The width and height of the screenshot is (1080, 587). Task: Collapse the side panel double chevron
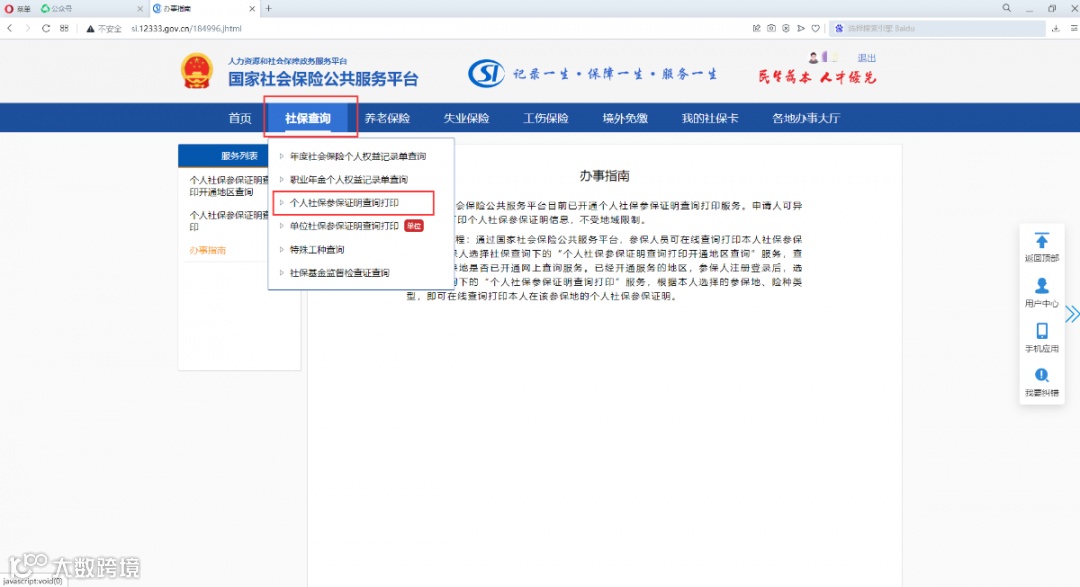click(1072, 314)
